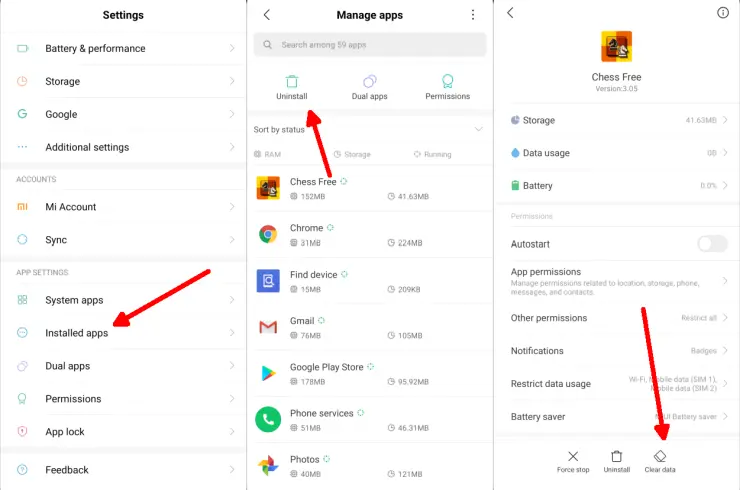Tap the Permissions ribbon icon in Settings list
The height and width of the screenshot is (490, 740).
22,398
